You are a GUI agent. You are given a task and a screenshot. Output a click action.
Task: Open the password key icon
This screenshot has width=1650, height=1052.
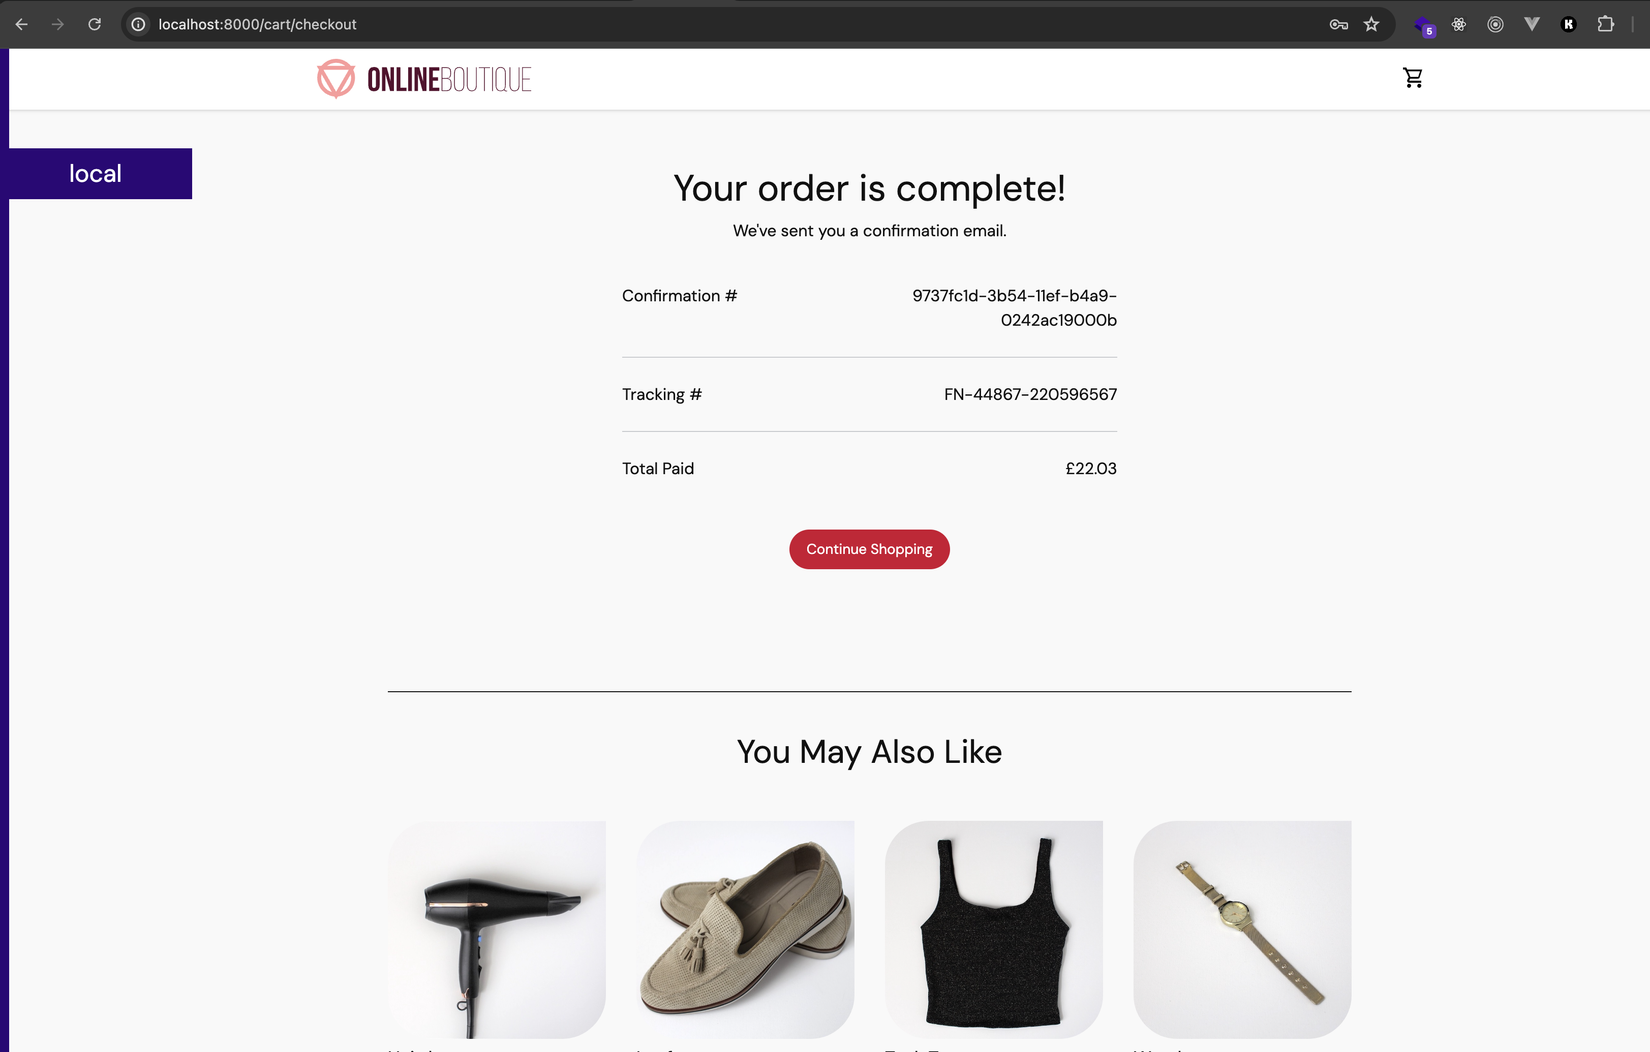[1339, 24]
